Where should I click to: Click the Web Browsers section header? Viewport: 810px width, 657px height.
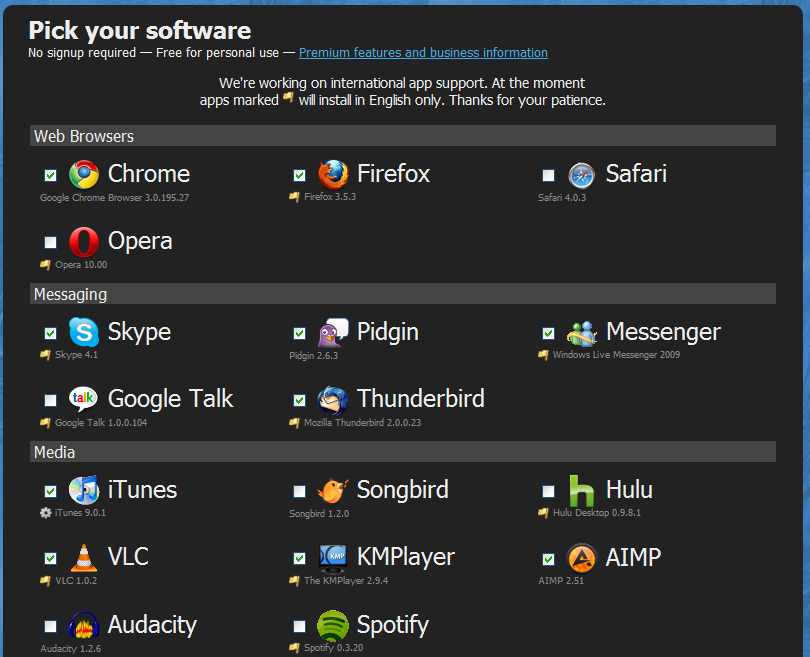click(403, 136)
